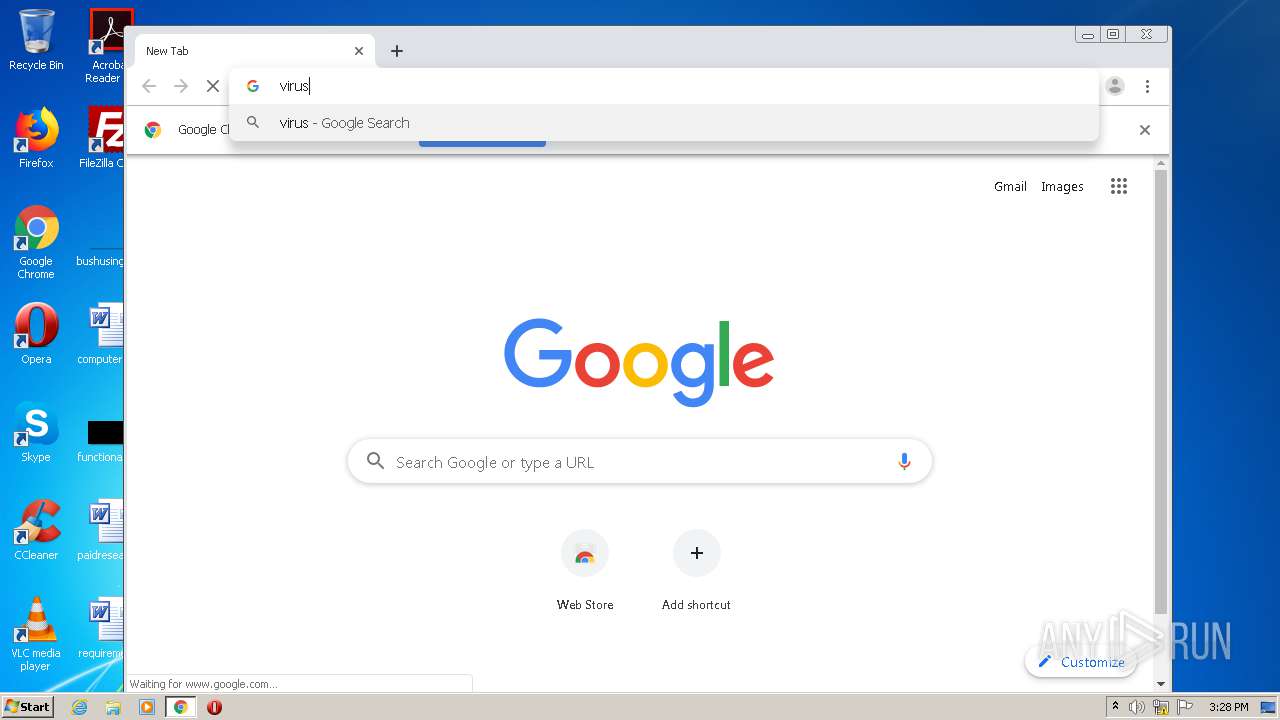
Task: Click the Google G icon in address bar
Action: 253,86
